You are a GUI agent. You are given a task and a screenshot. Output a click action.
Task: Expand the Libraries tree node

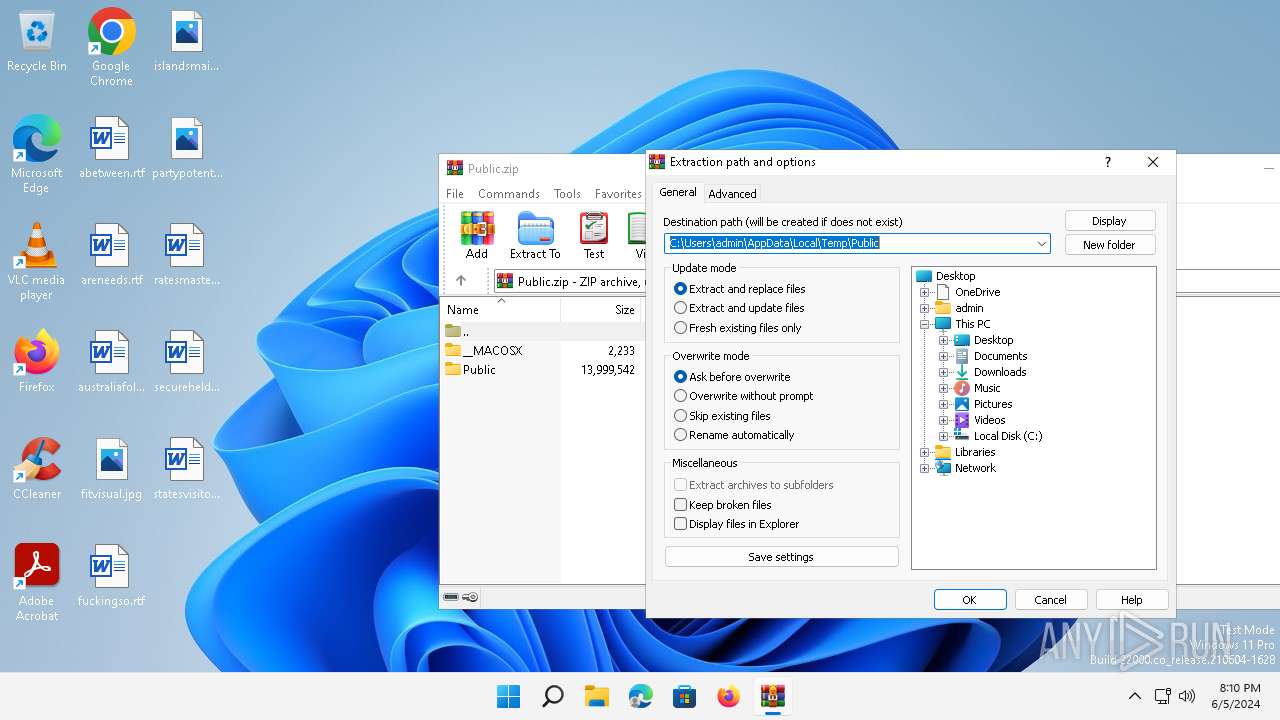tap(925, 452)
